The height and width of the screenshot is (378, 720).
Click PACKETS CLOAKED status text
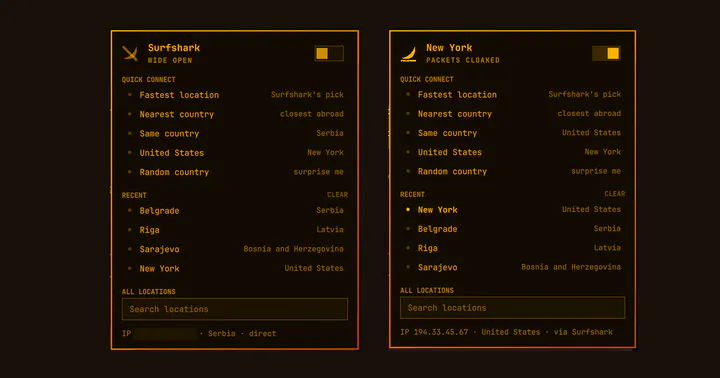(463, 60)
